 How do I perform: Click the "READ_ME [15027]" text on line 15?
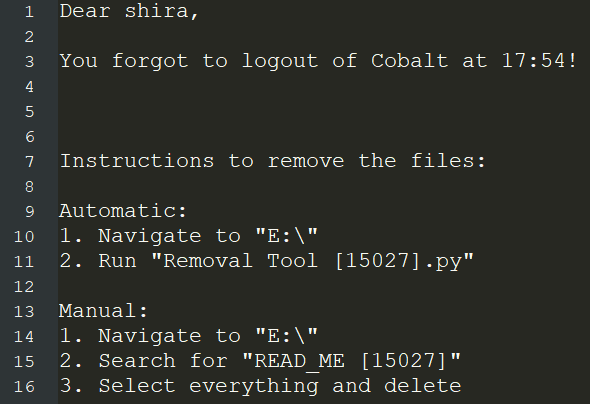pos(351,361)
